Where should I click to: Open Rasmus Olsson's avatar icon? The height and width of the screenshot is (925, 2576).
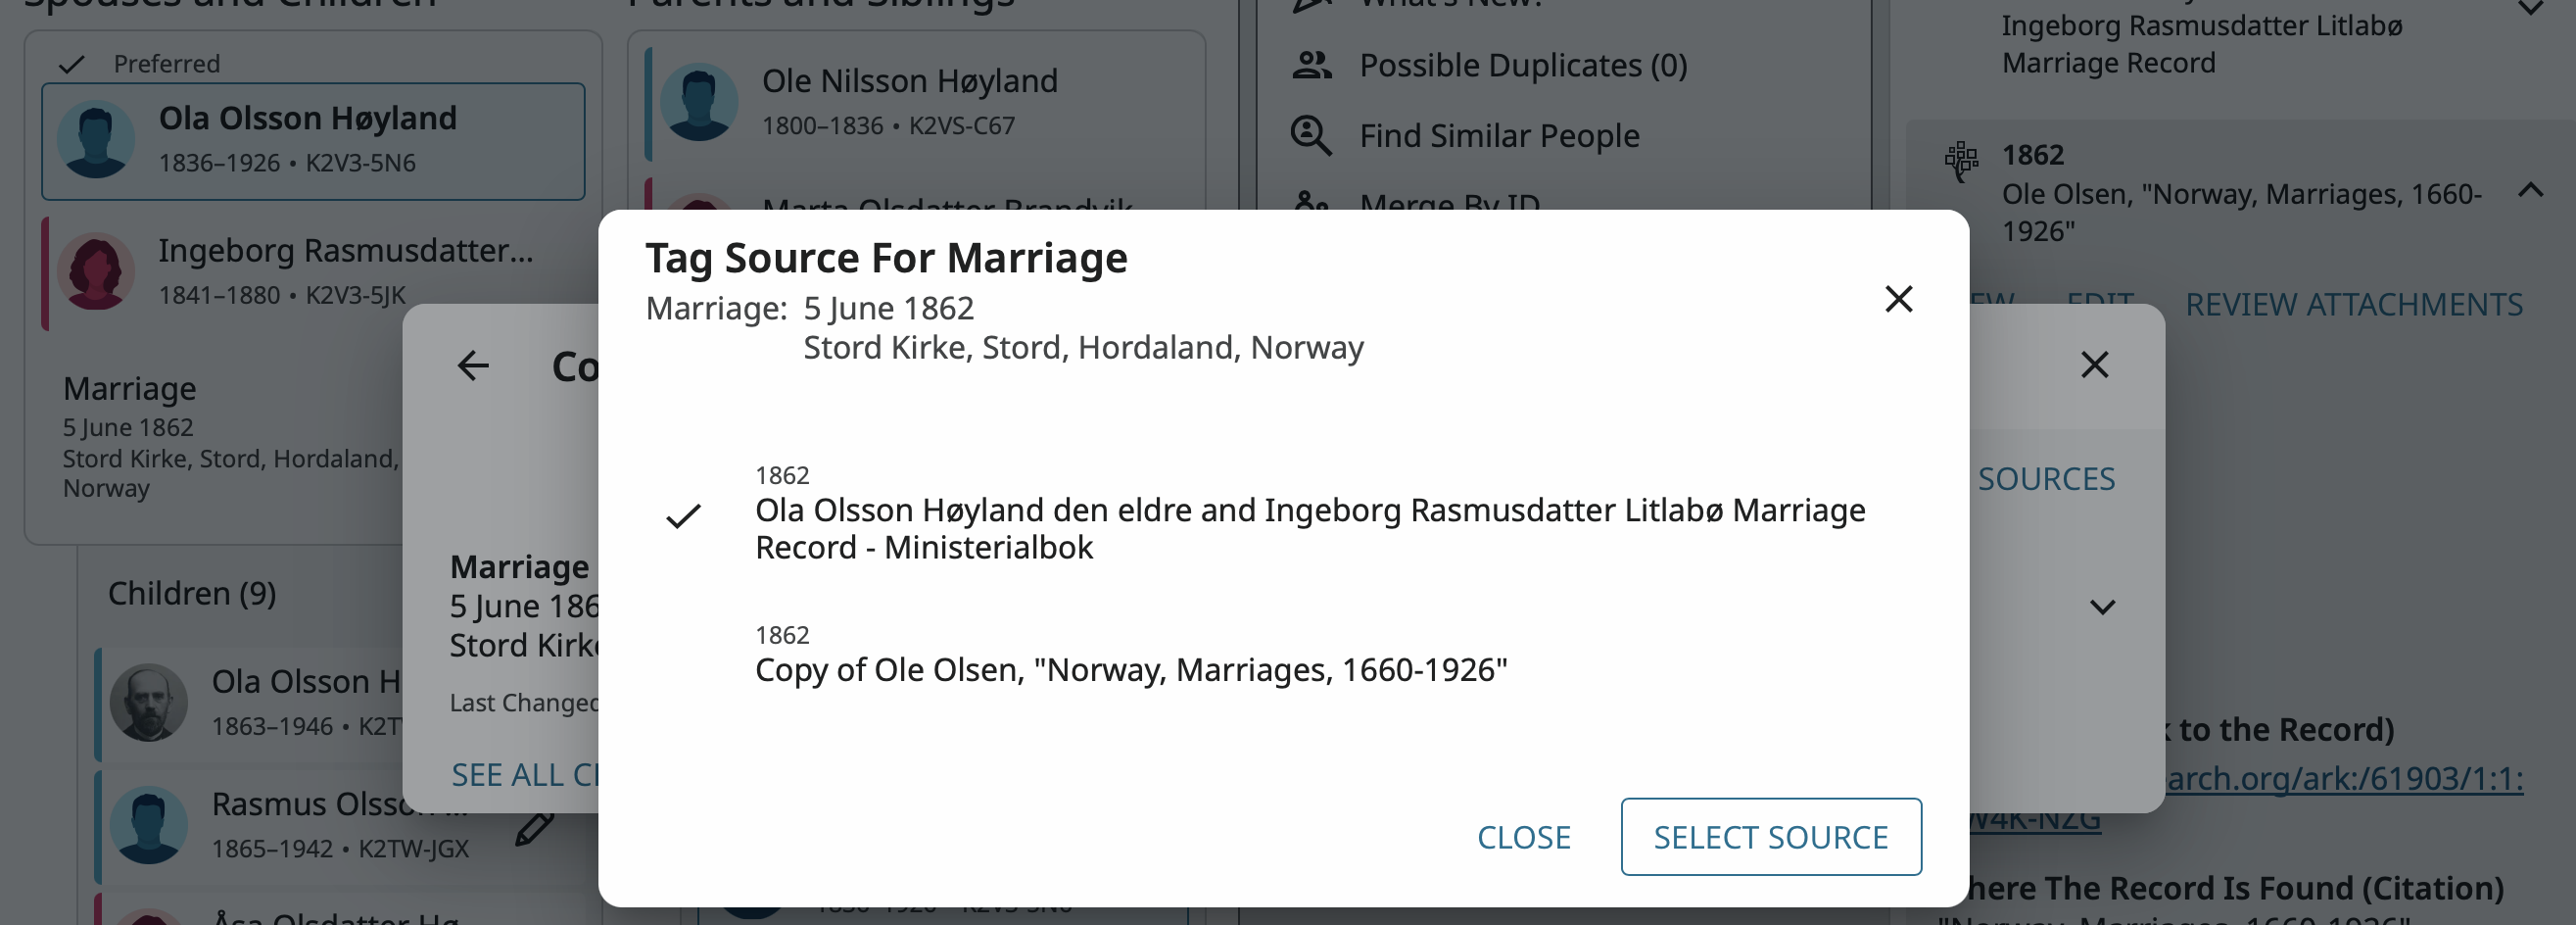pos(148,825)
